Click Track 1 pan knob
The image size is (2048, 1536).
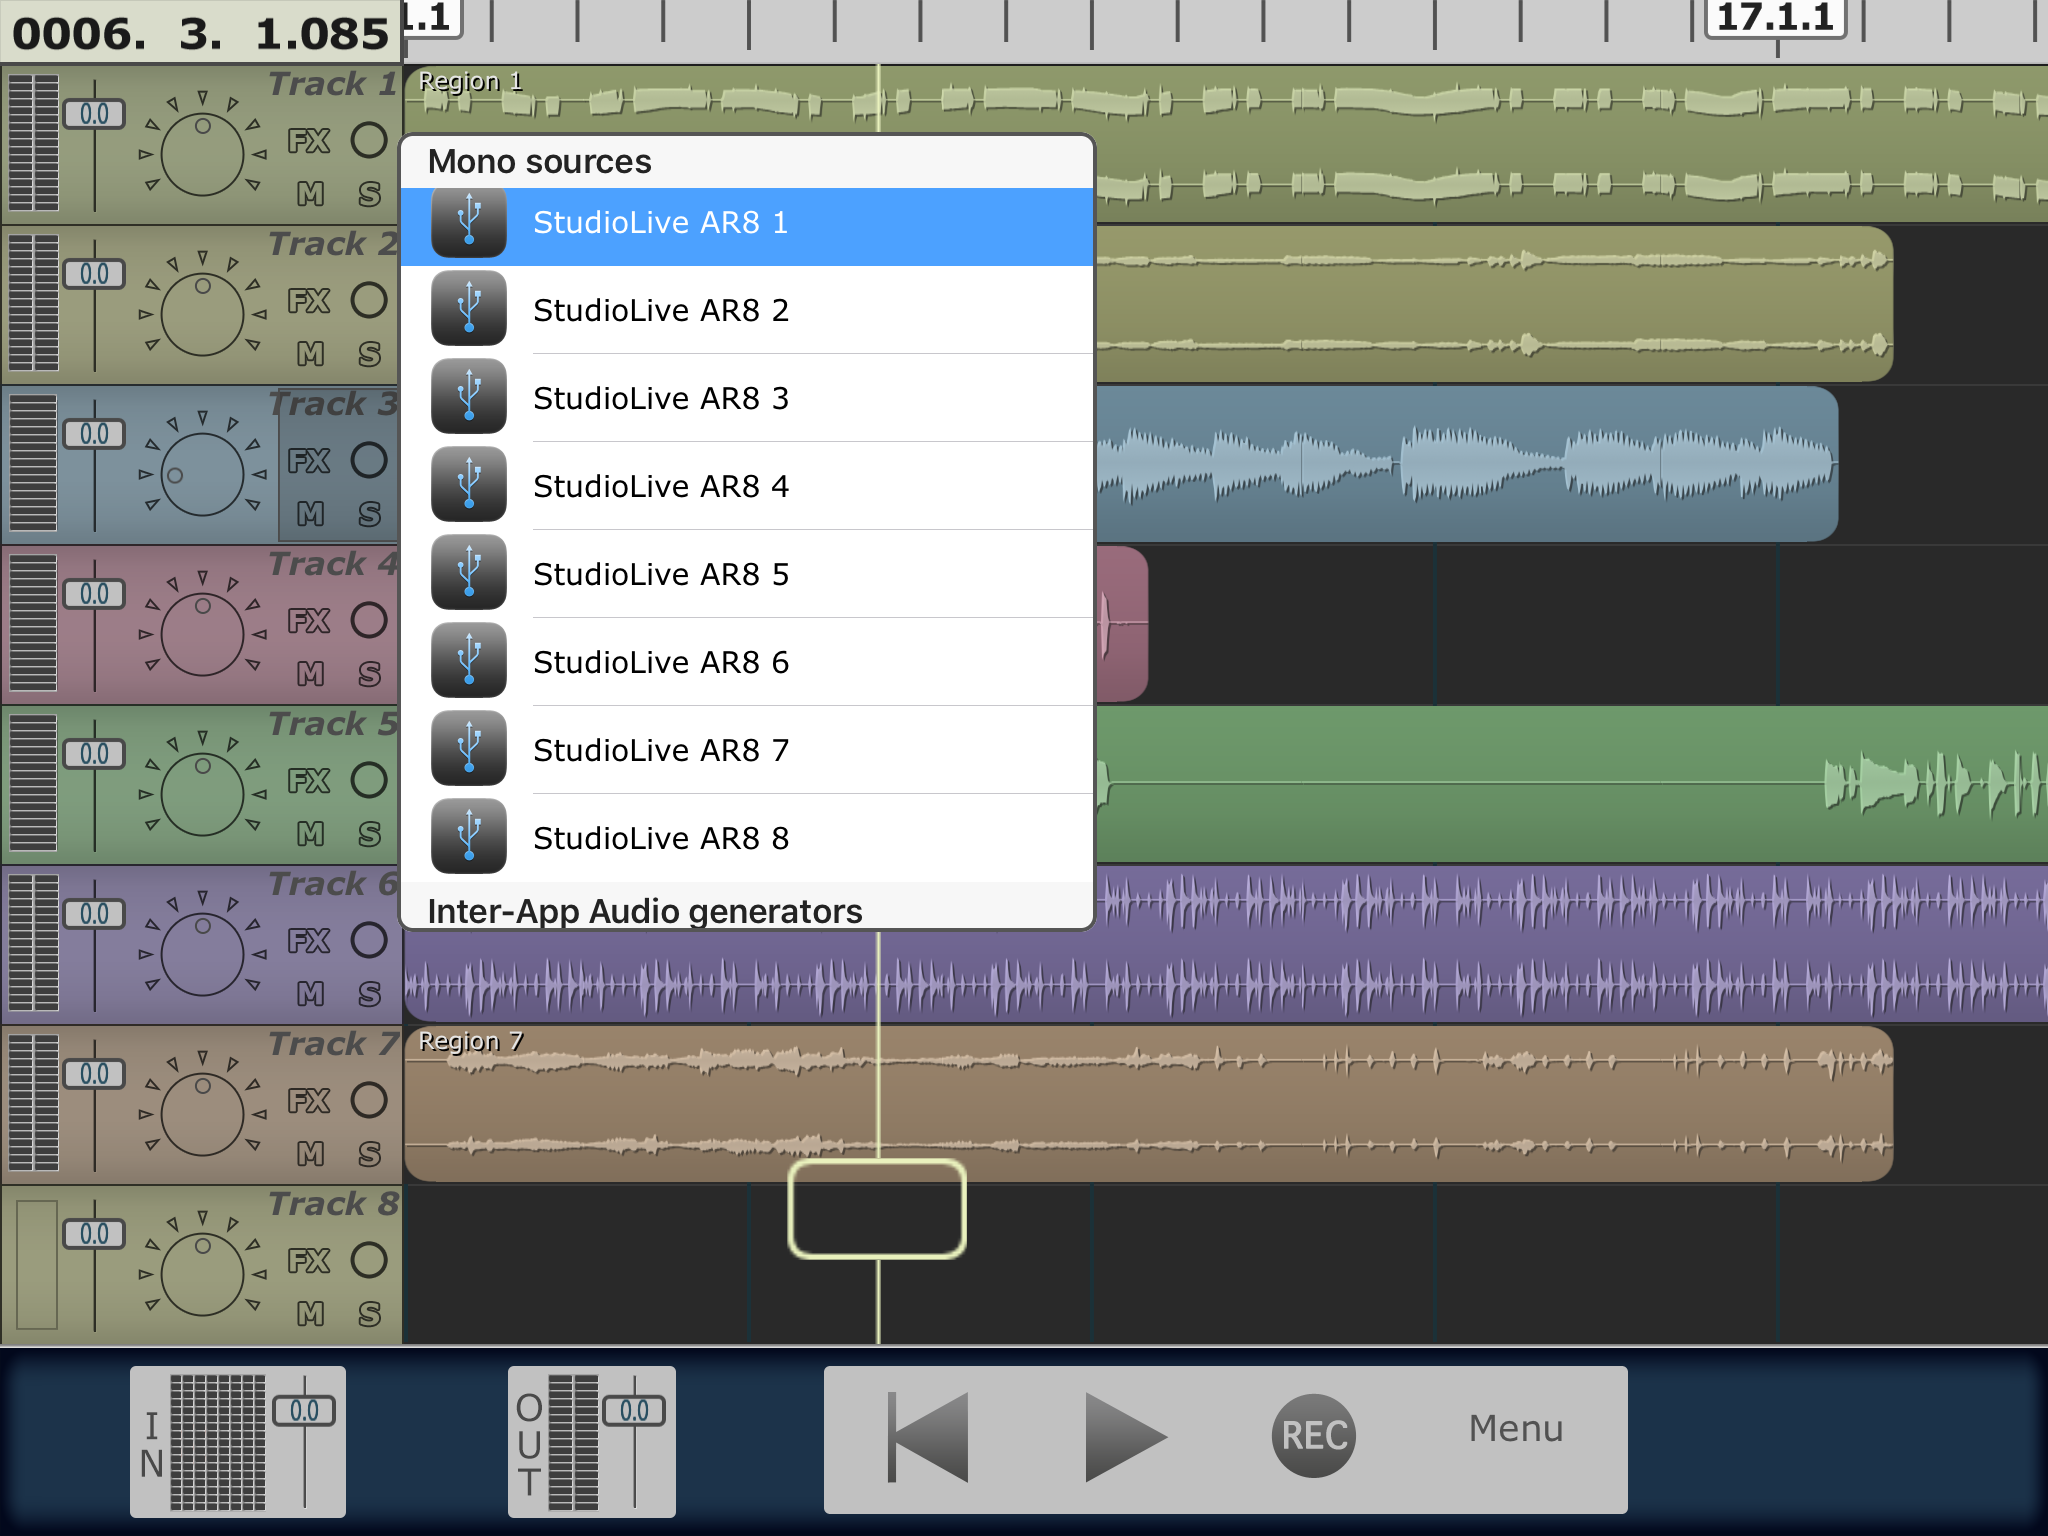click(203, 154)
